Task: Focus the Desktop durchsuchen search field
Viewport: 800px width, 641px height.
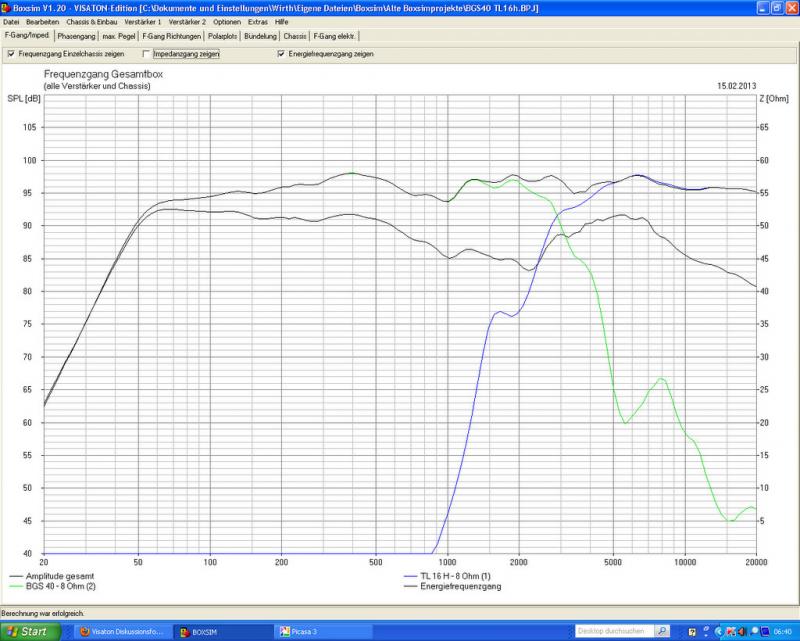Action: (x=615, y=632)
